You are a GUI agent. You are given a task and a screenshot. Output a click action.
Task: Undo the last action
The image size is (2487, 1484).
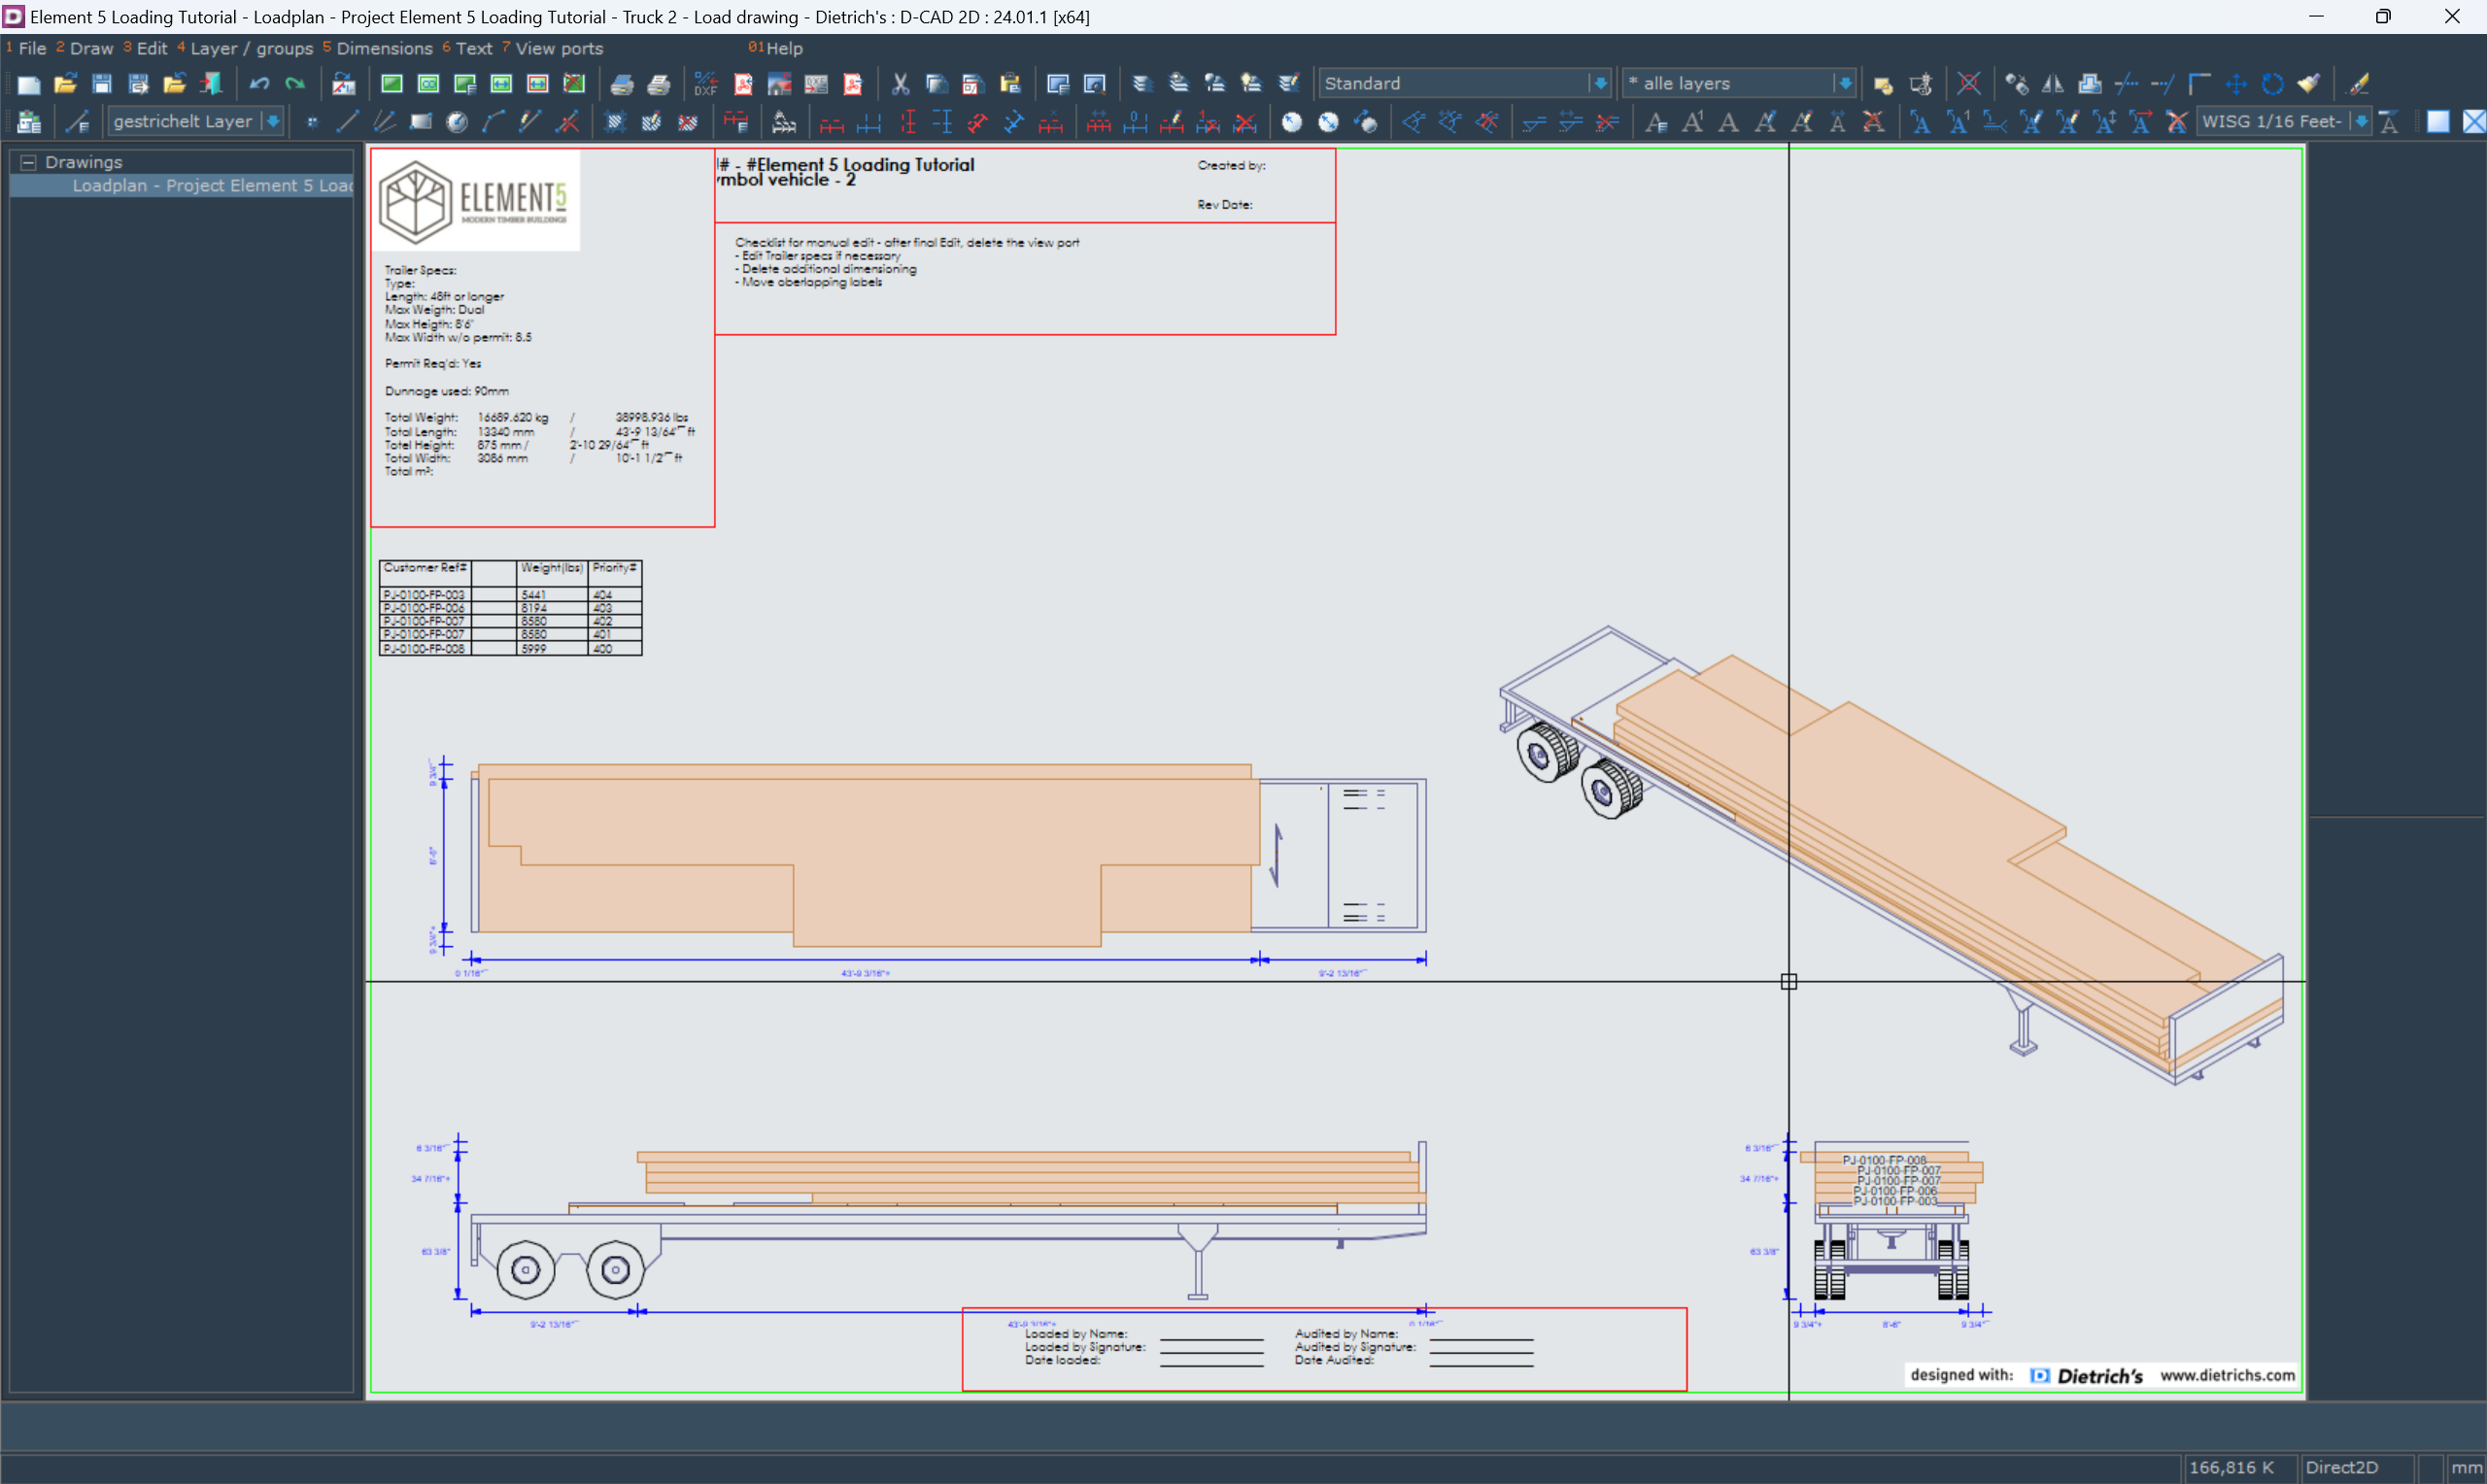pos(259,84)
